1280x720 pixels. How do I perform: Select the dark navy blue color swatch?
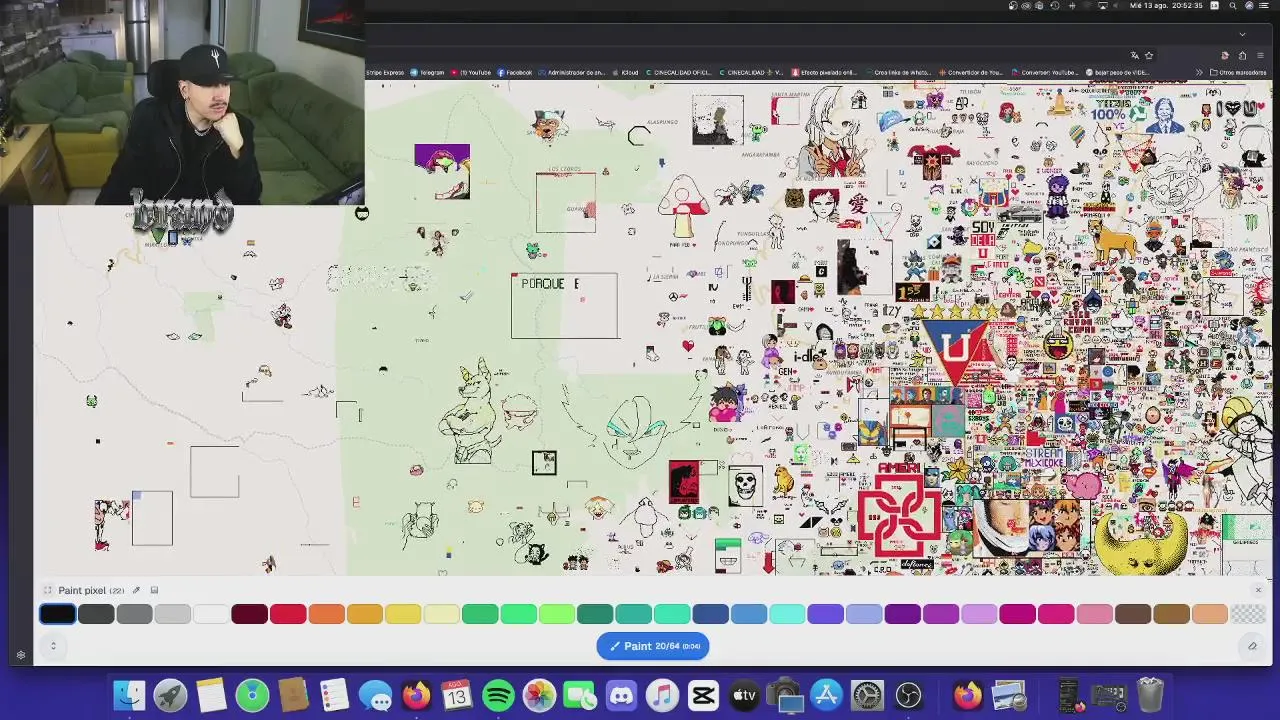710,614
